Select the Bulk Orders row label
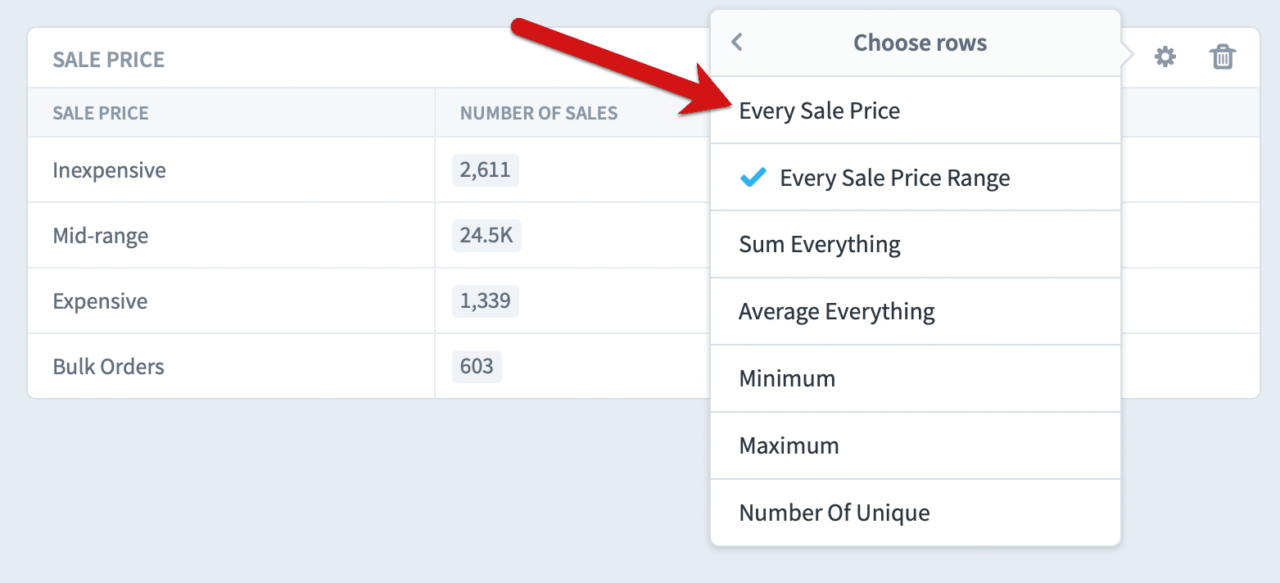 point(108,366)
